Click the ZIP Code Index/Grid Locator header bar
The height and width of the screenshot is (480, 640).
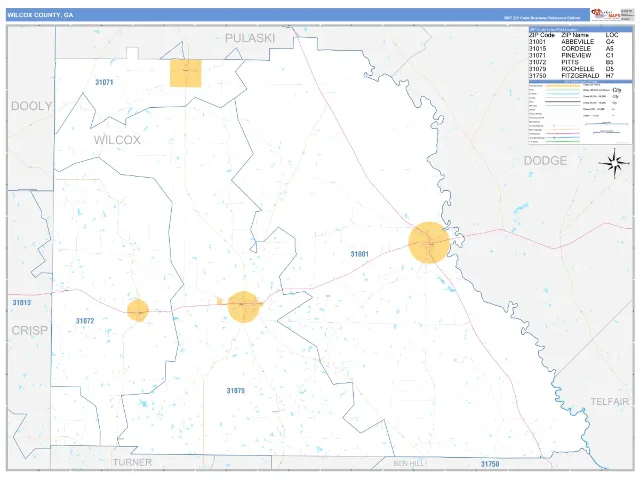tap(580, 29)
